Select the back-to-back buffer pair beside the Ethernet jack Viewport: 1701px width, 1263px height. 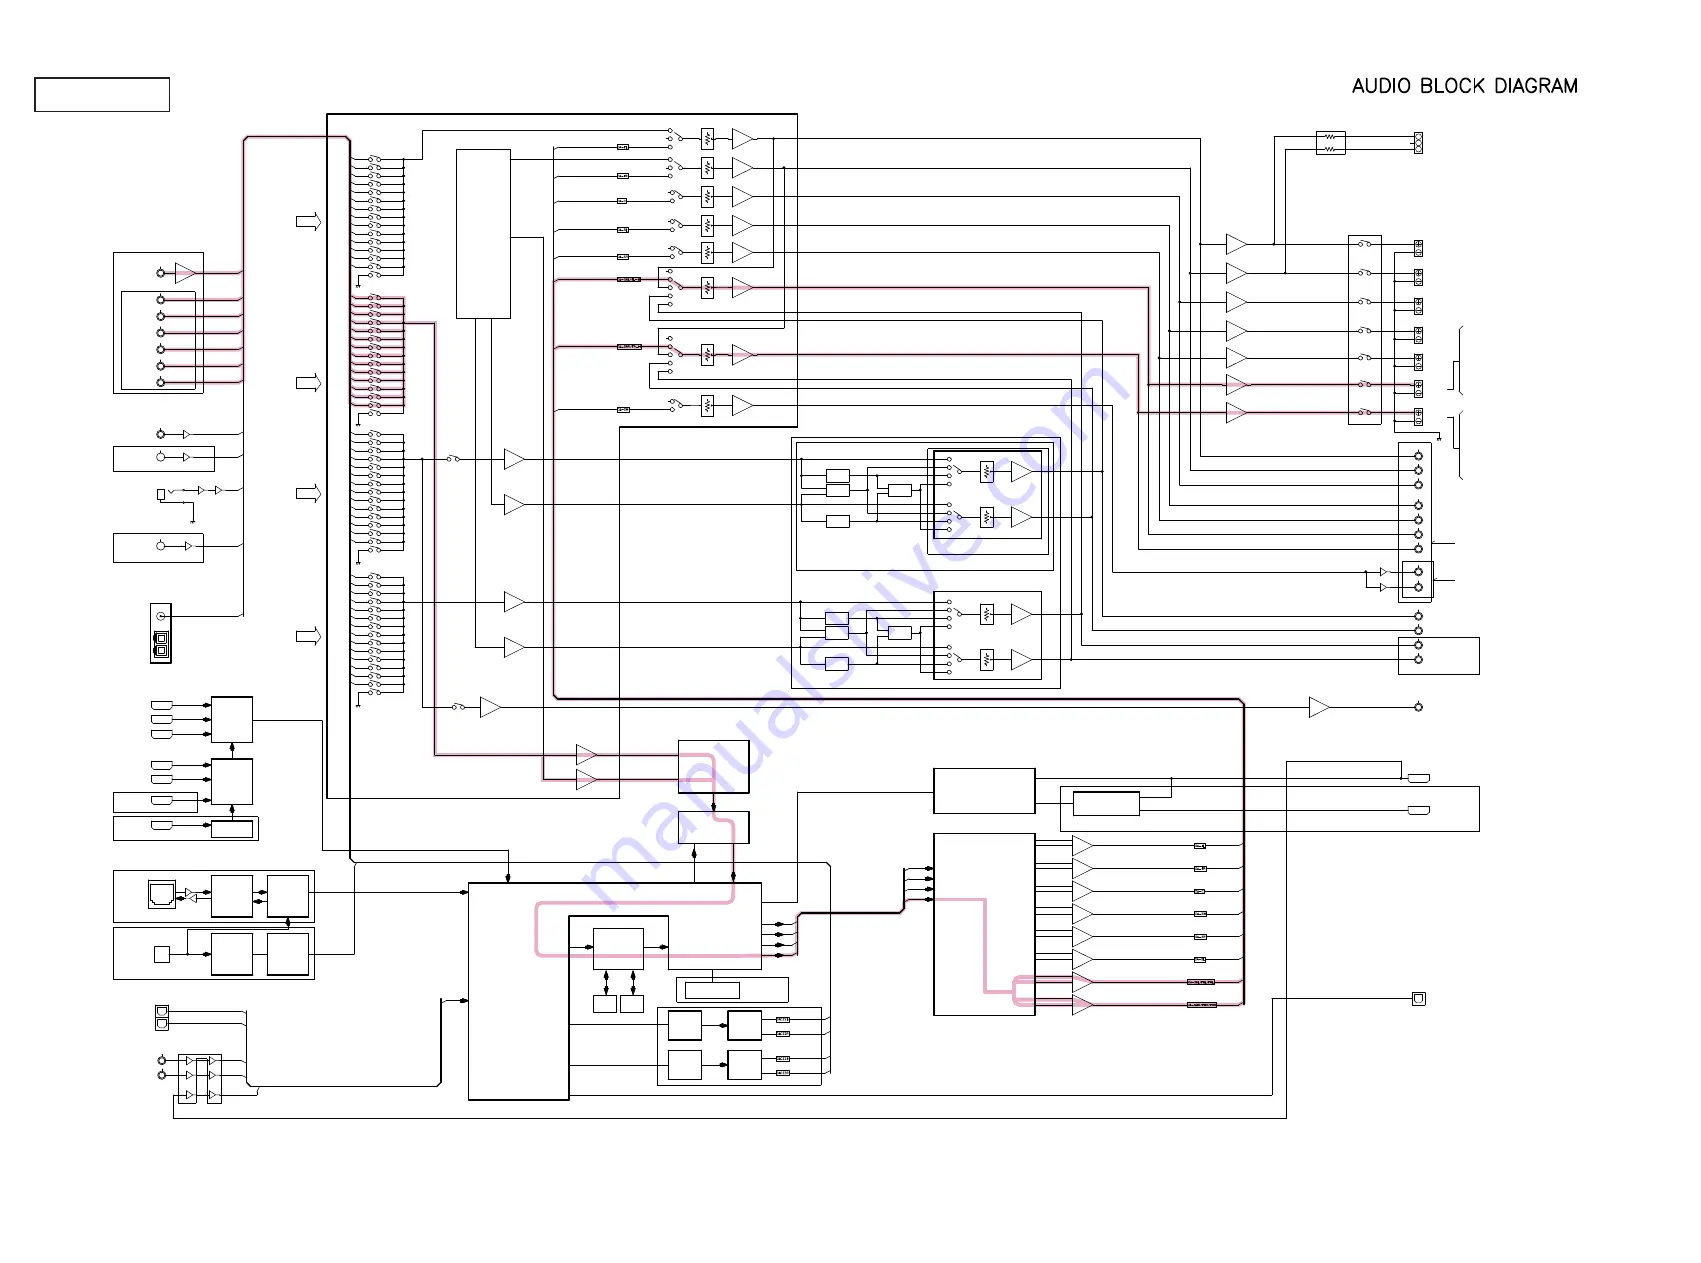[x=189, y=894]
